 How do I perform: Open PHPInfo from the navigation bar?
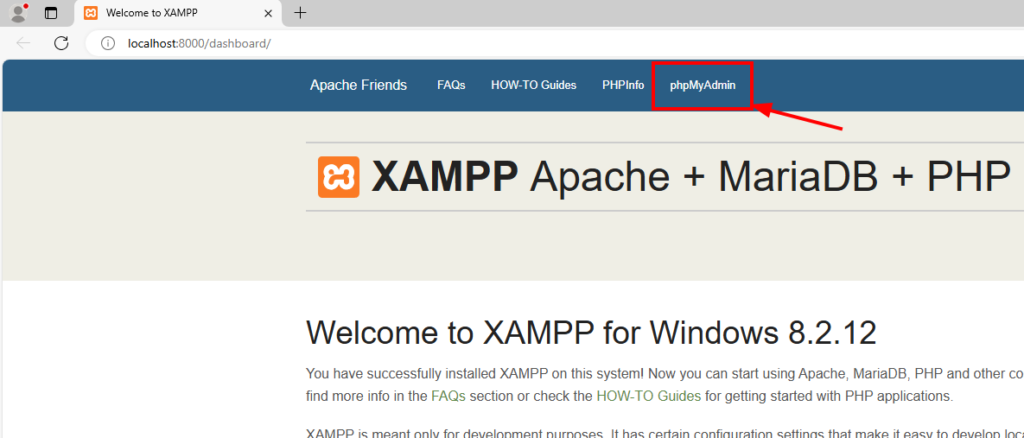coord(623,85)
